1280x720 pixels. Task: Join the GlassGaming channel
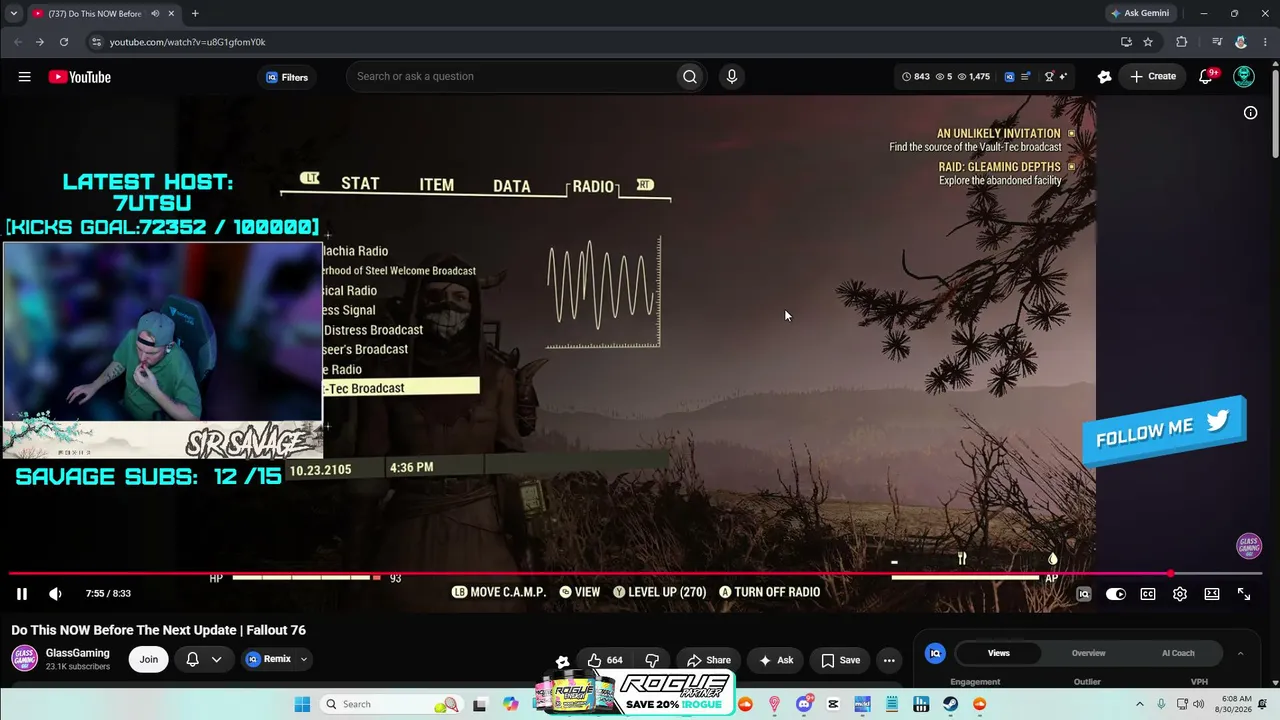coord(149,659)
